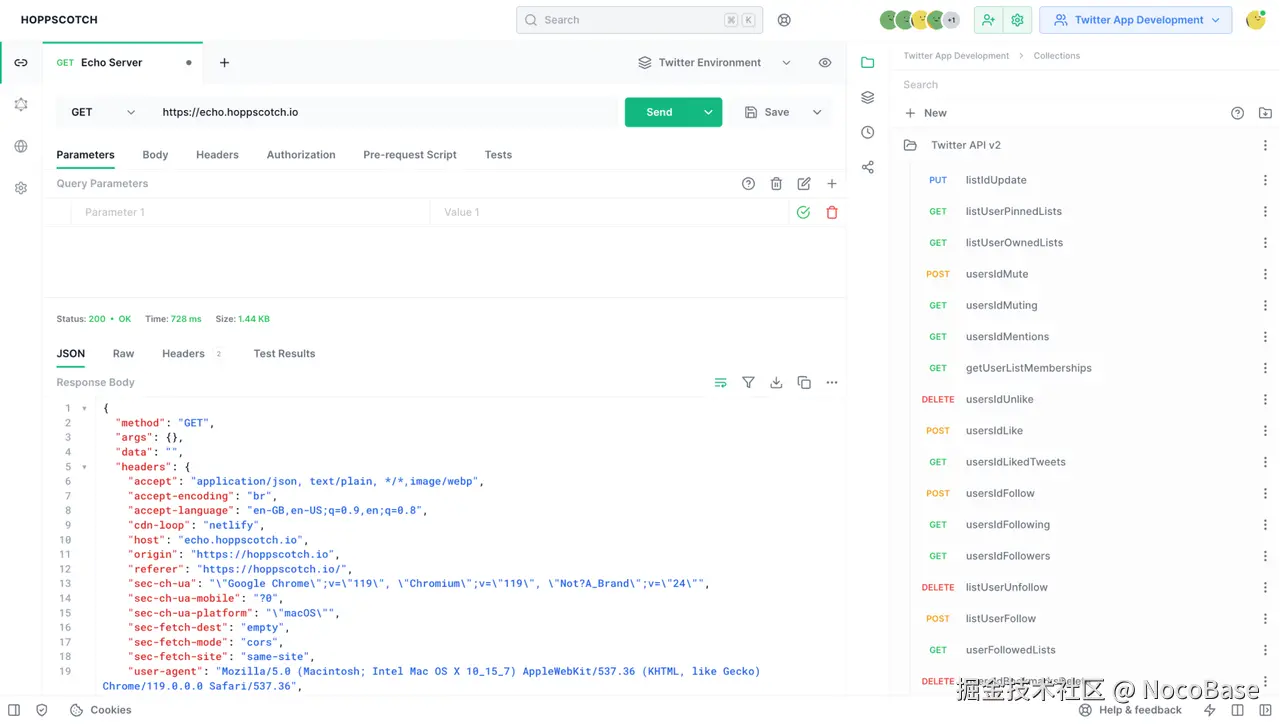Add a new request tab with plus icon
The image size is (1280, 724).
[224, 62]
